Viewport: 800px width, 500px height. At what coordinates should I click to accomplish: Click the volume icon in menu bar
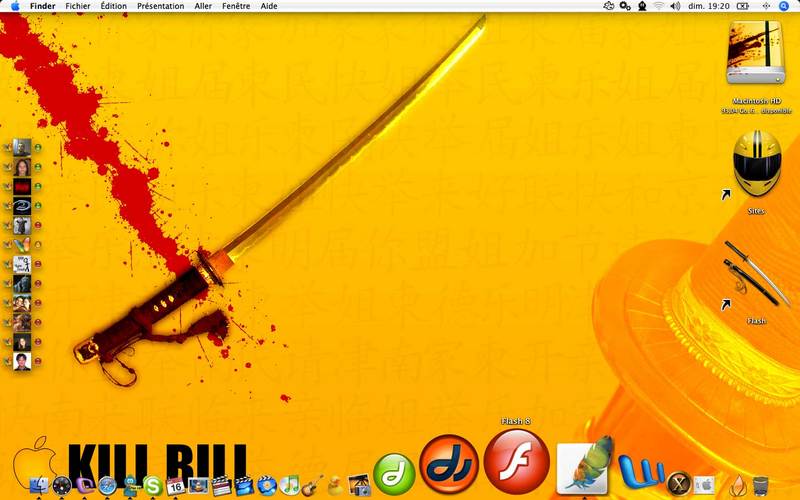coord(676,6)
